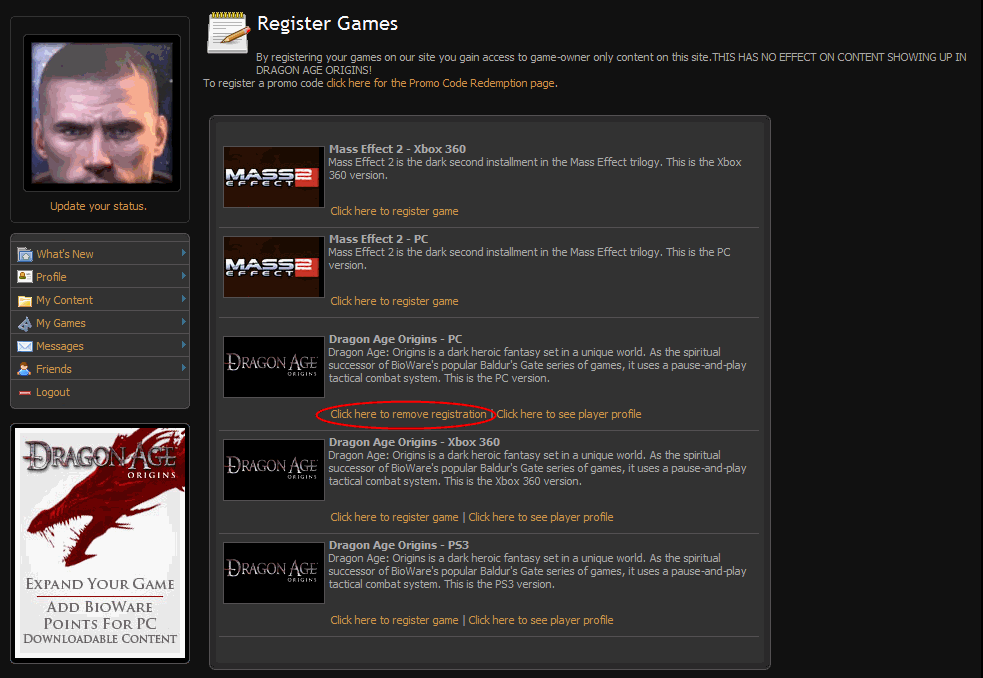Click the Register Games notepad icon
Image resolution: width=983 pixels, height=678 pixels.
[228, 33]
